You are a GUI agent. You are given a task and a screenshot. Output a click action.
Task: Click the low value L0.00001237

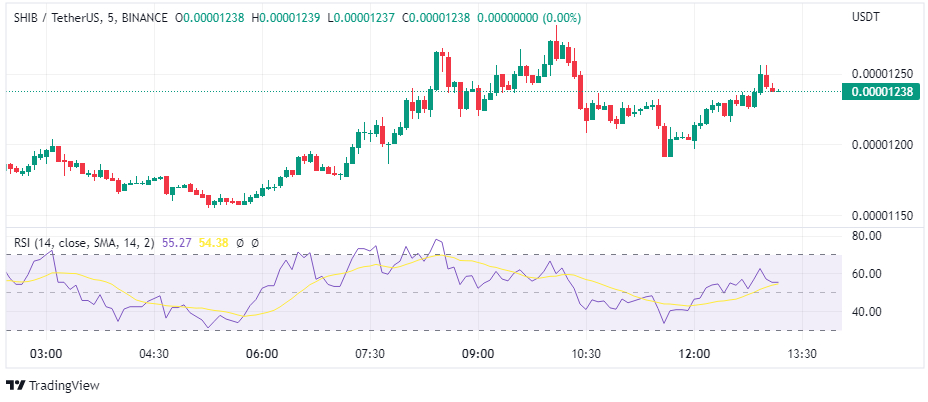tap(360, 18)
